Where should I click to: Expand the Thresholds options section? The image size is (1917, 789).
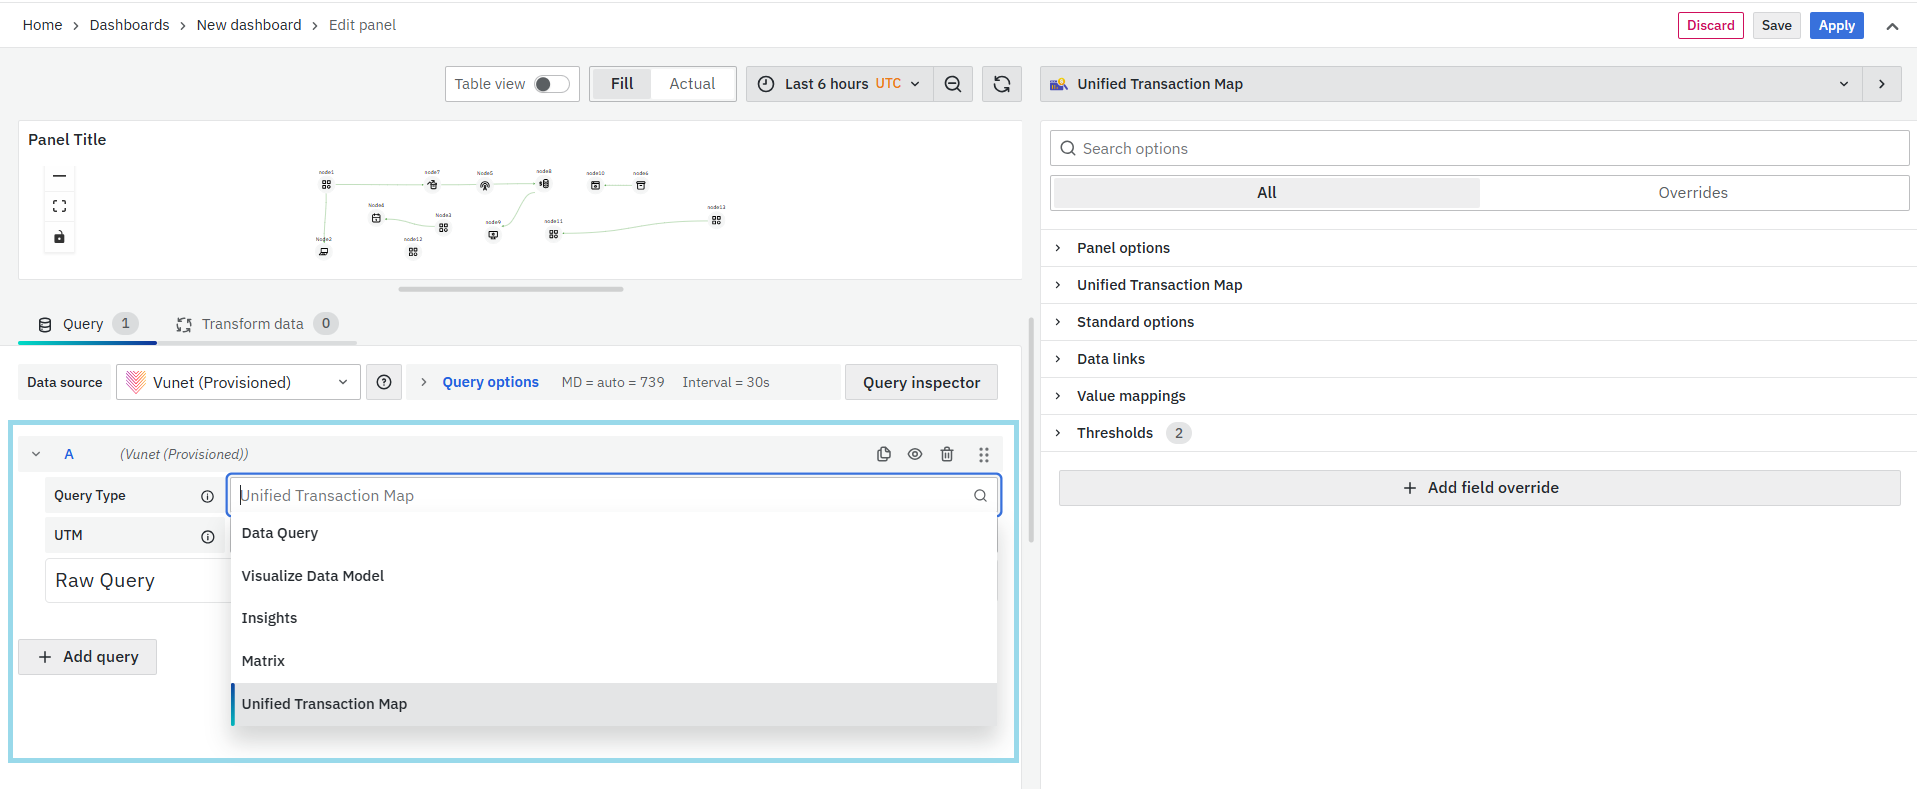click(x=1114, y=433)
